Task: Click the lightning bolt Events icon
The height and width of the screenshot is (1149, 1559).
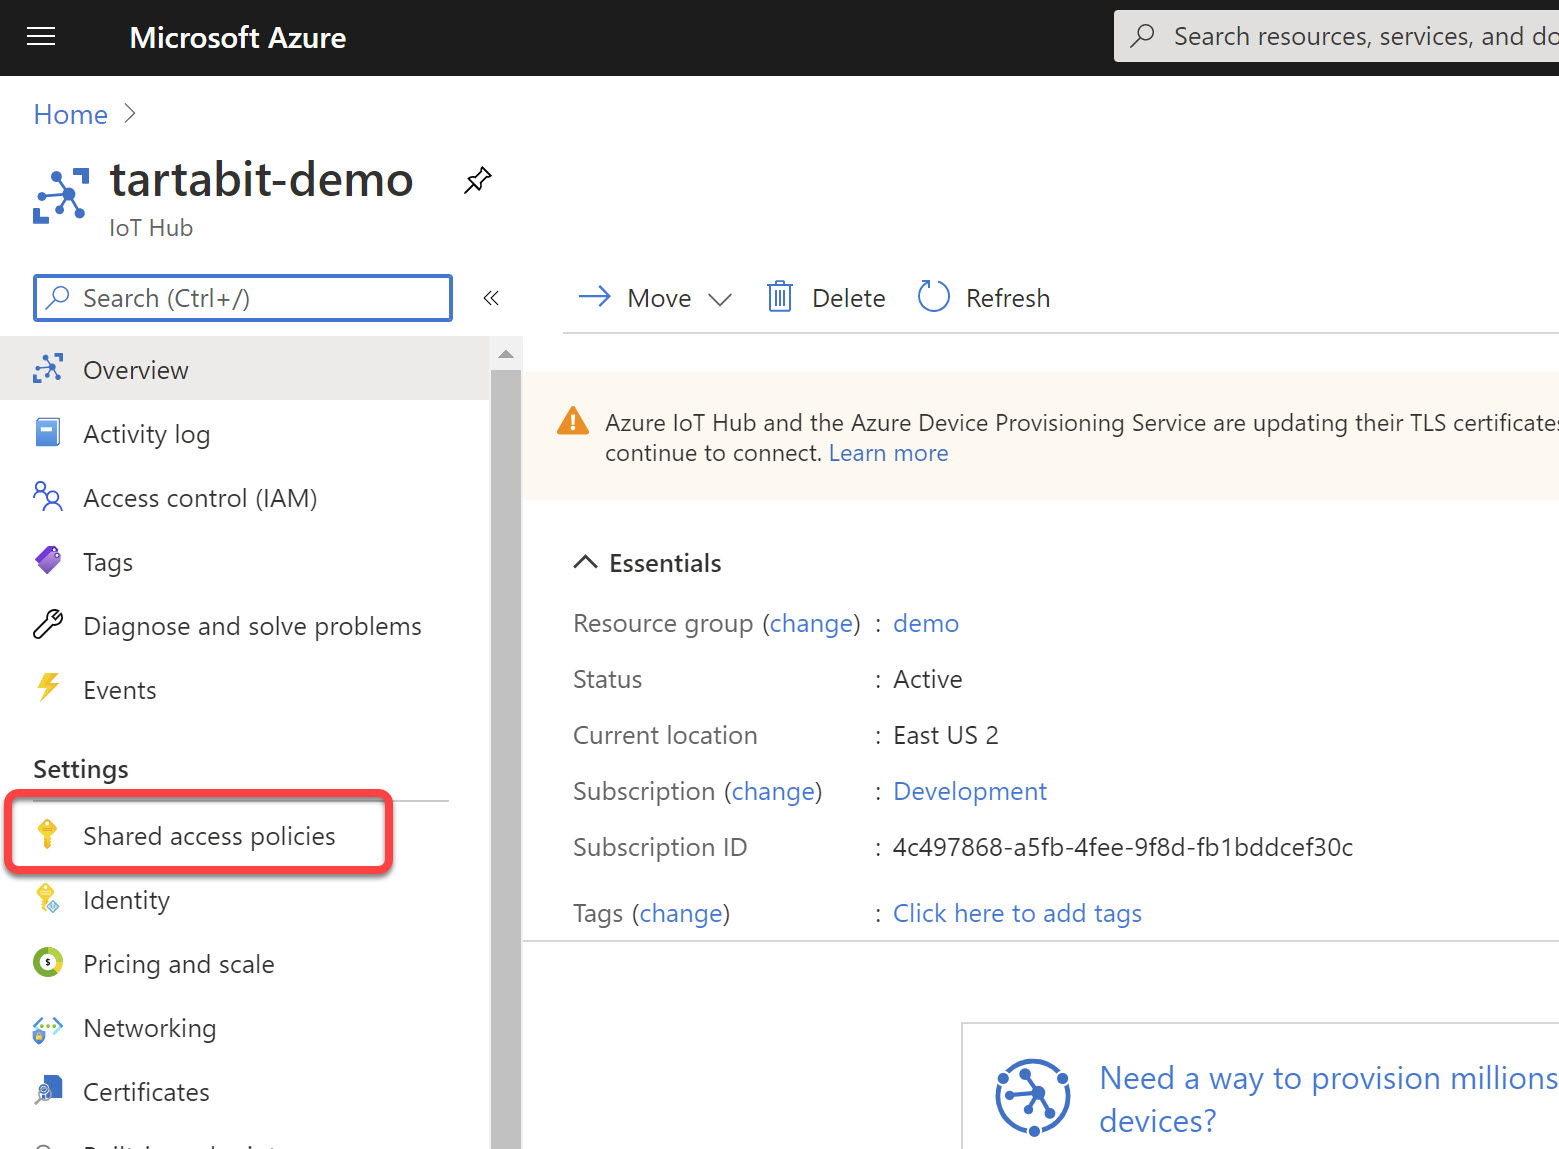Action: click(x=47, y=688)
